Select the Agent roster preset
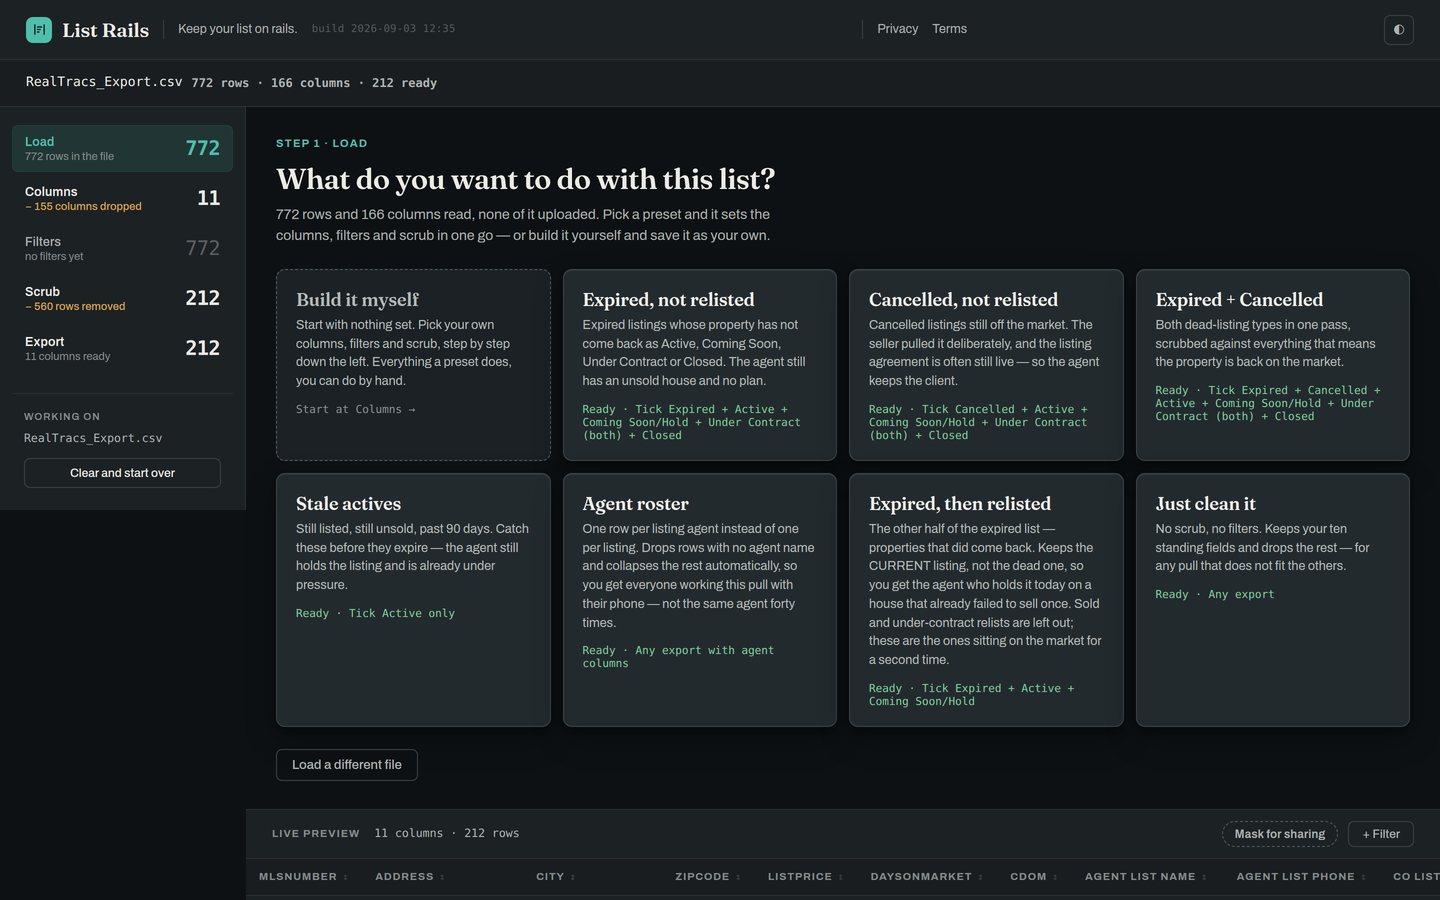This screenshot has height=900, width=1440. tap(700, 600)
